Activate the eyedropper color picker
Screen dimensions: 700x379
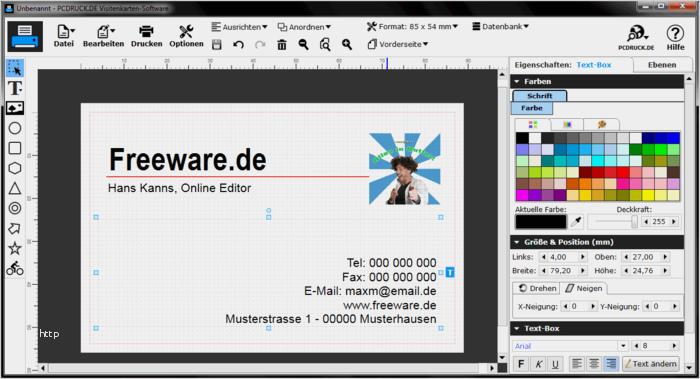click(x=576, y=221)
